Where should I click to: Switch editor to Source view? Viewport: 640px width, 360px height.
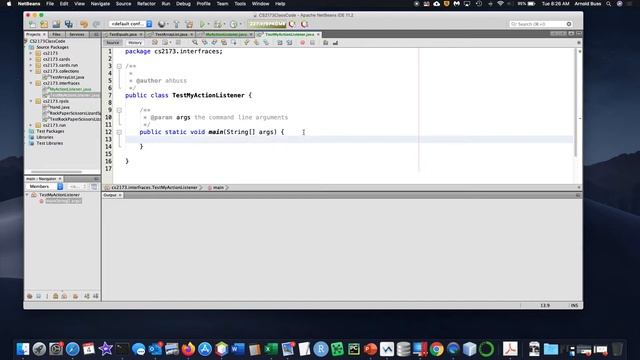point(113,42)
